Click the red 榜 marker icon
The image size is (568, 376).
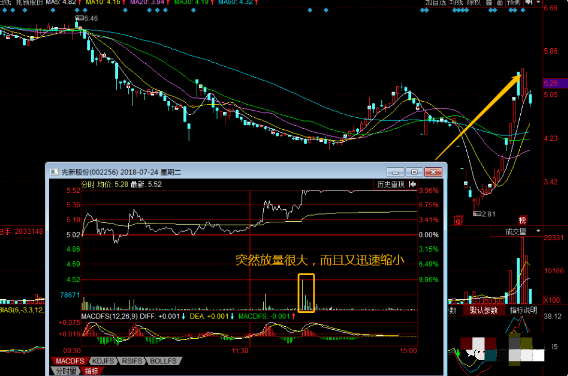pyautogui.click(x=522, y=220)
